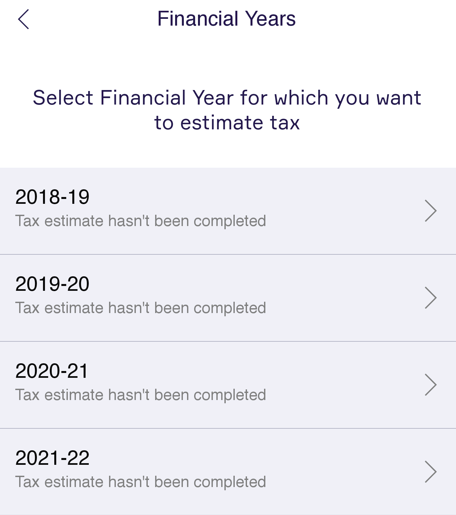Click the 'Select Financial Year' instruction heading
The height and width of the screenshot is (515, 456).
(x=227, y=110)
